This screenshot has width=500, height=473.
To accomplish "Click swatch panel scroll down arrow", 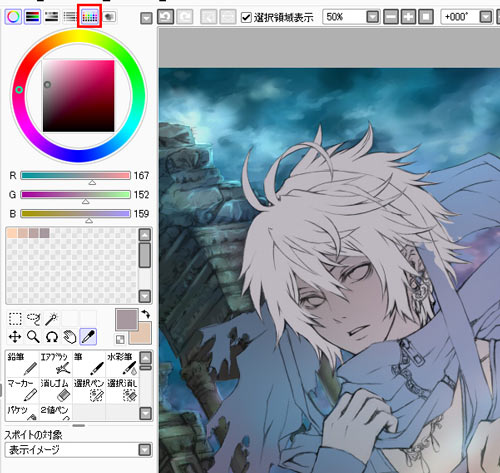I will pyautogui.click(x=145, y=296).
